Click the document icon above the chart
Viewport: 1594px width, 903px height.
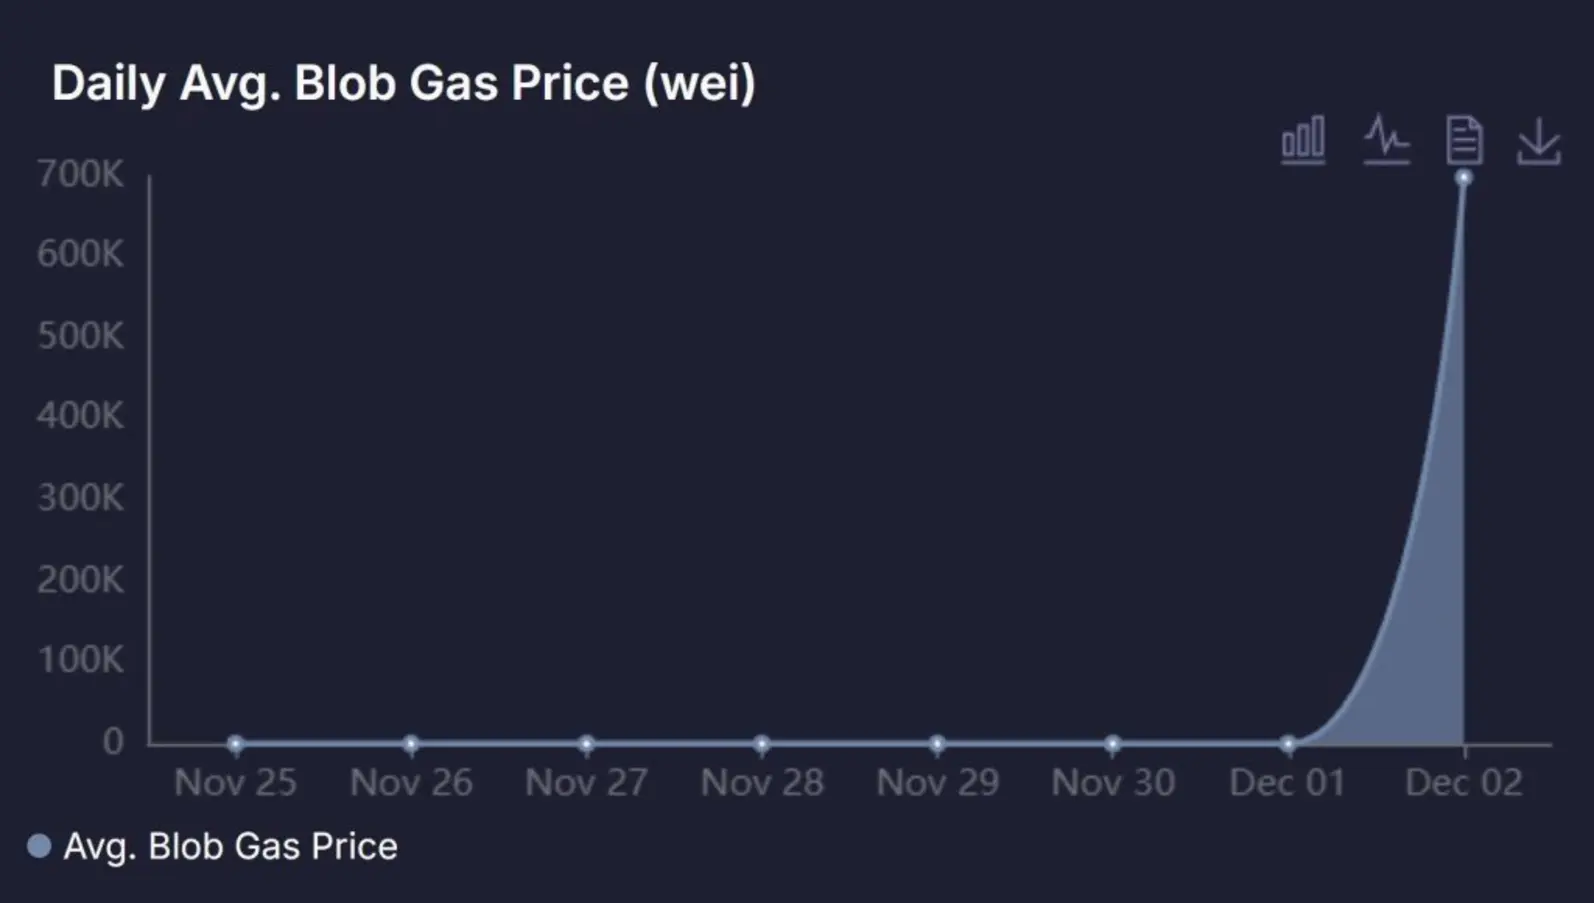pos(1463,140)
